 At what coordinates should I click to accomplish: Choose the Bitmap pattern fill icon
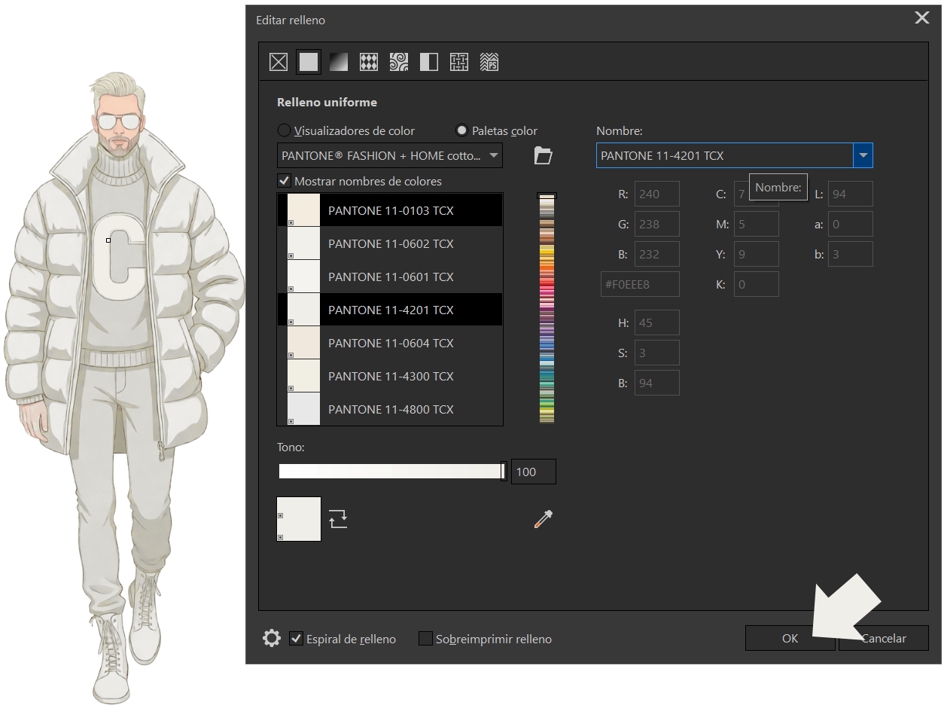tap(399, 62)
